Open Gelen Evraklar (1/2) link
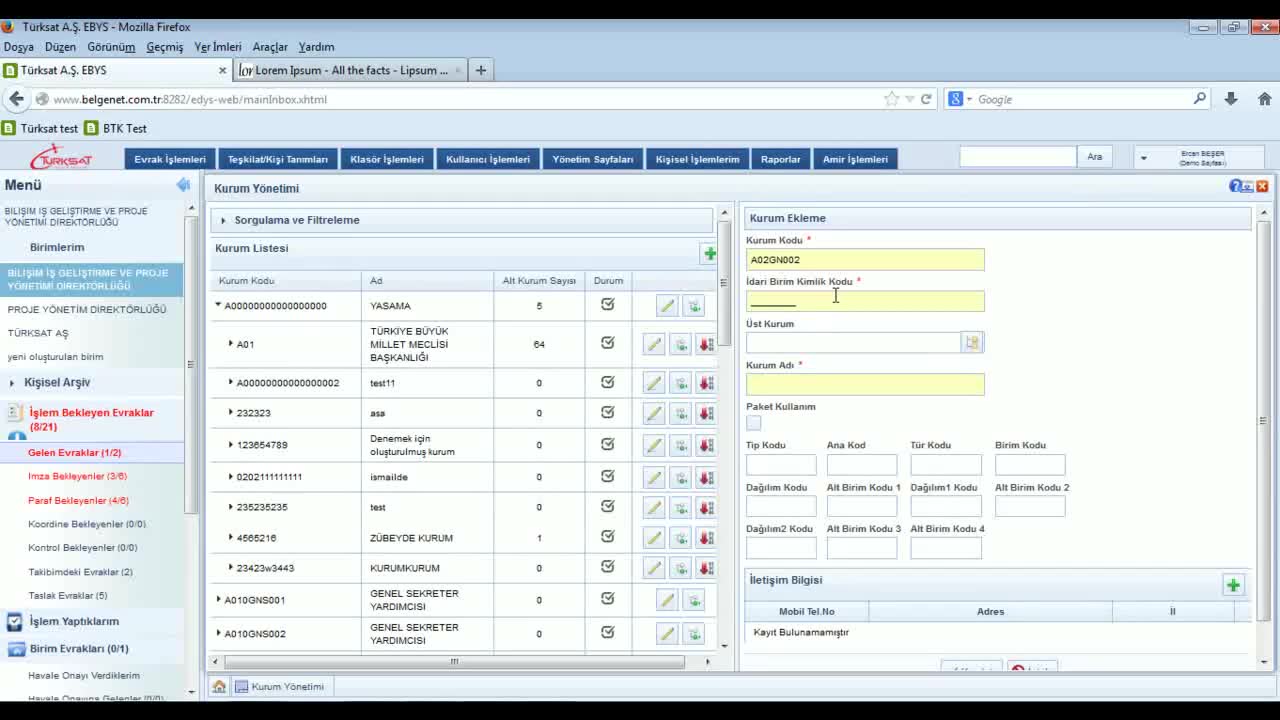 point(74,453)
